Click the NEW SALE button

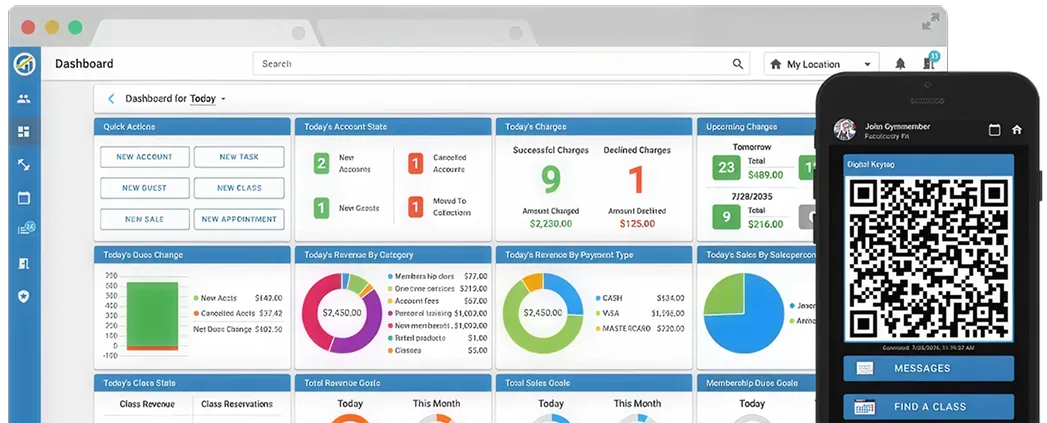pos(145,219)
